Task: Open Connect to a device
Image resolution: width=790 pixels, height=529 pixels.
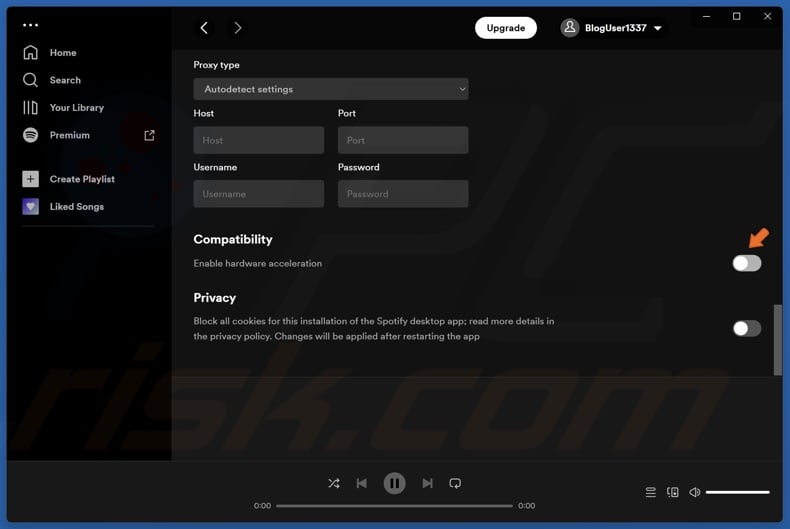Action: pos(673,492)
